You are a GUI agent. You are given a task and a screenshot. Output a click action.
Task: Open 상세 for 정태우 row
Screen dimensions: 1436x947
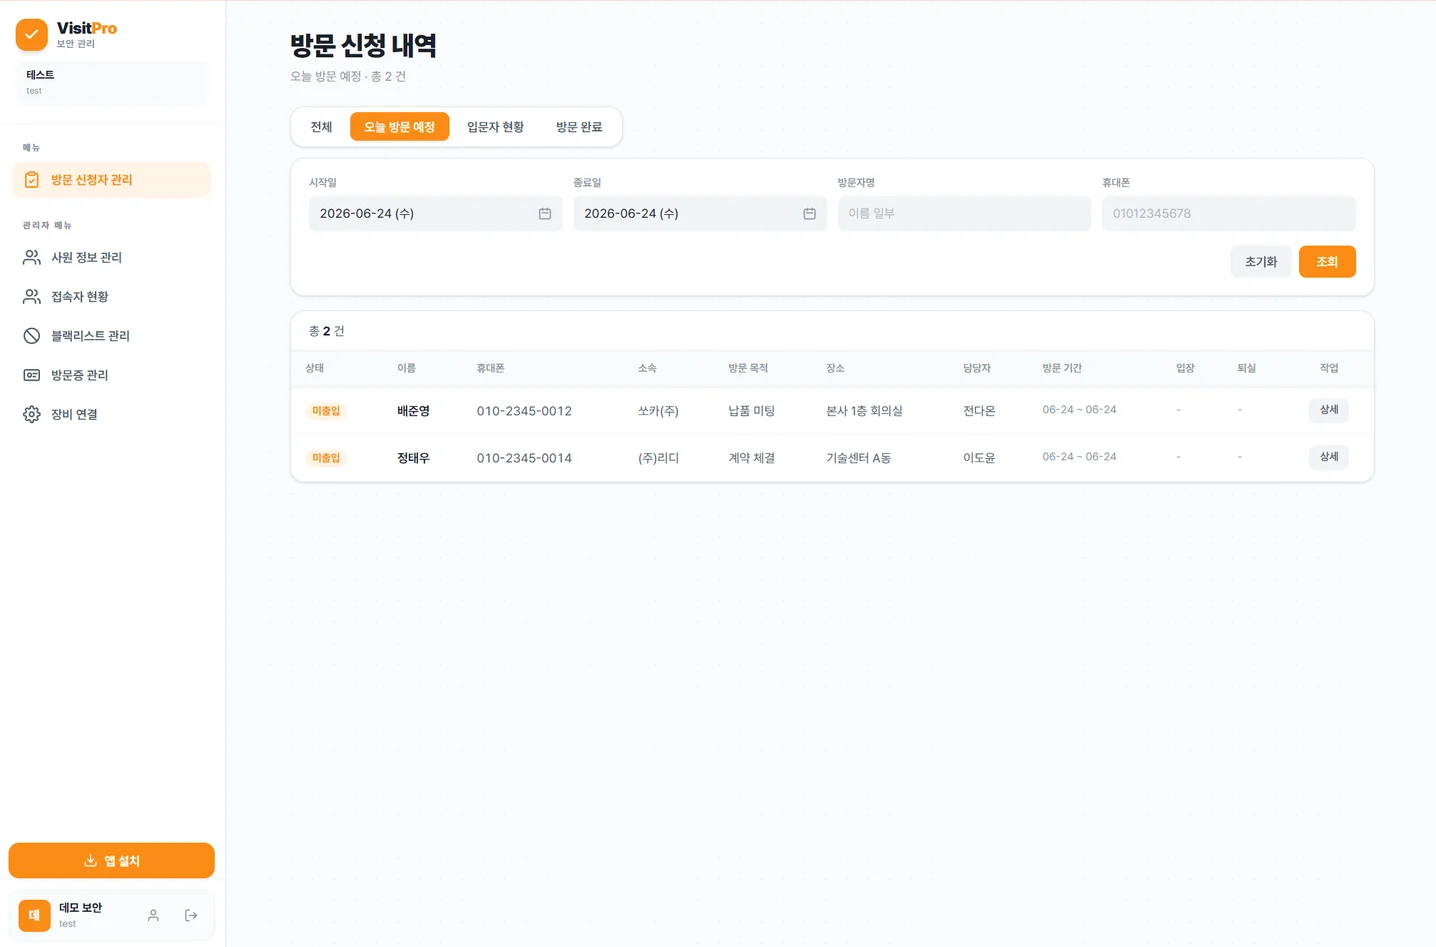(1329, 457)
